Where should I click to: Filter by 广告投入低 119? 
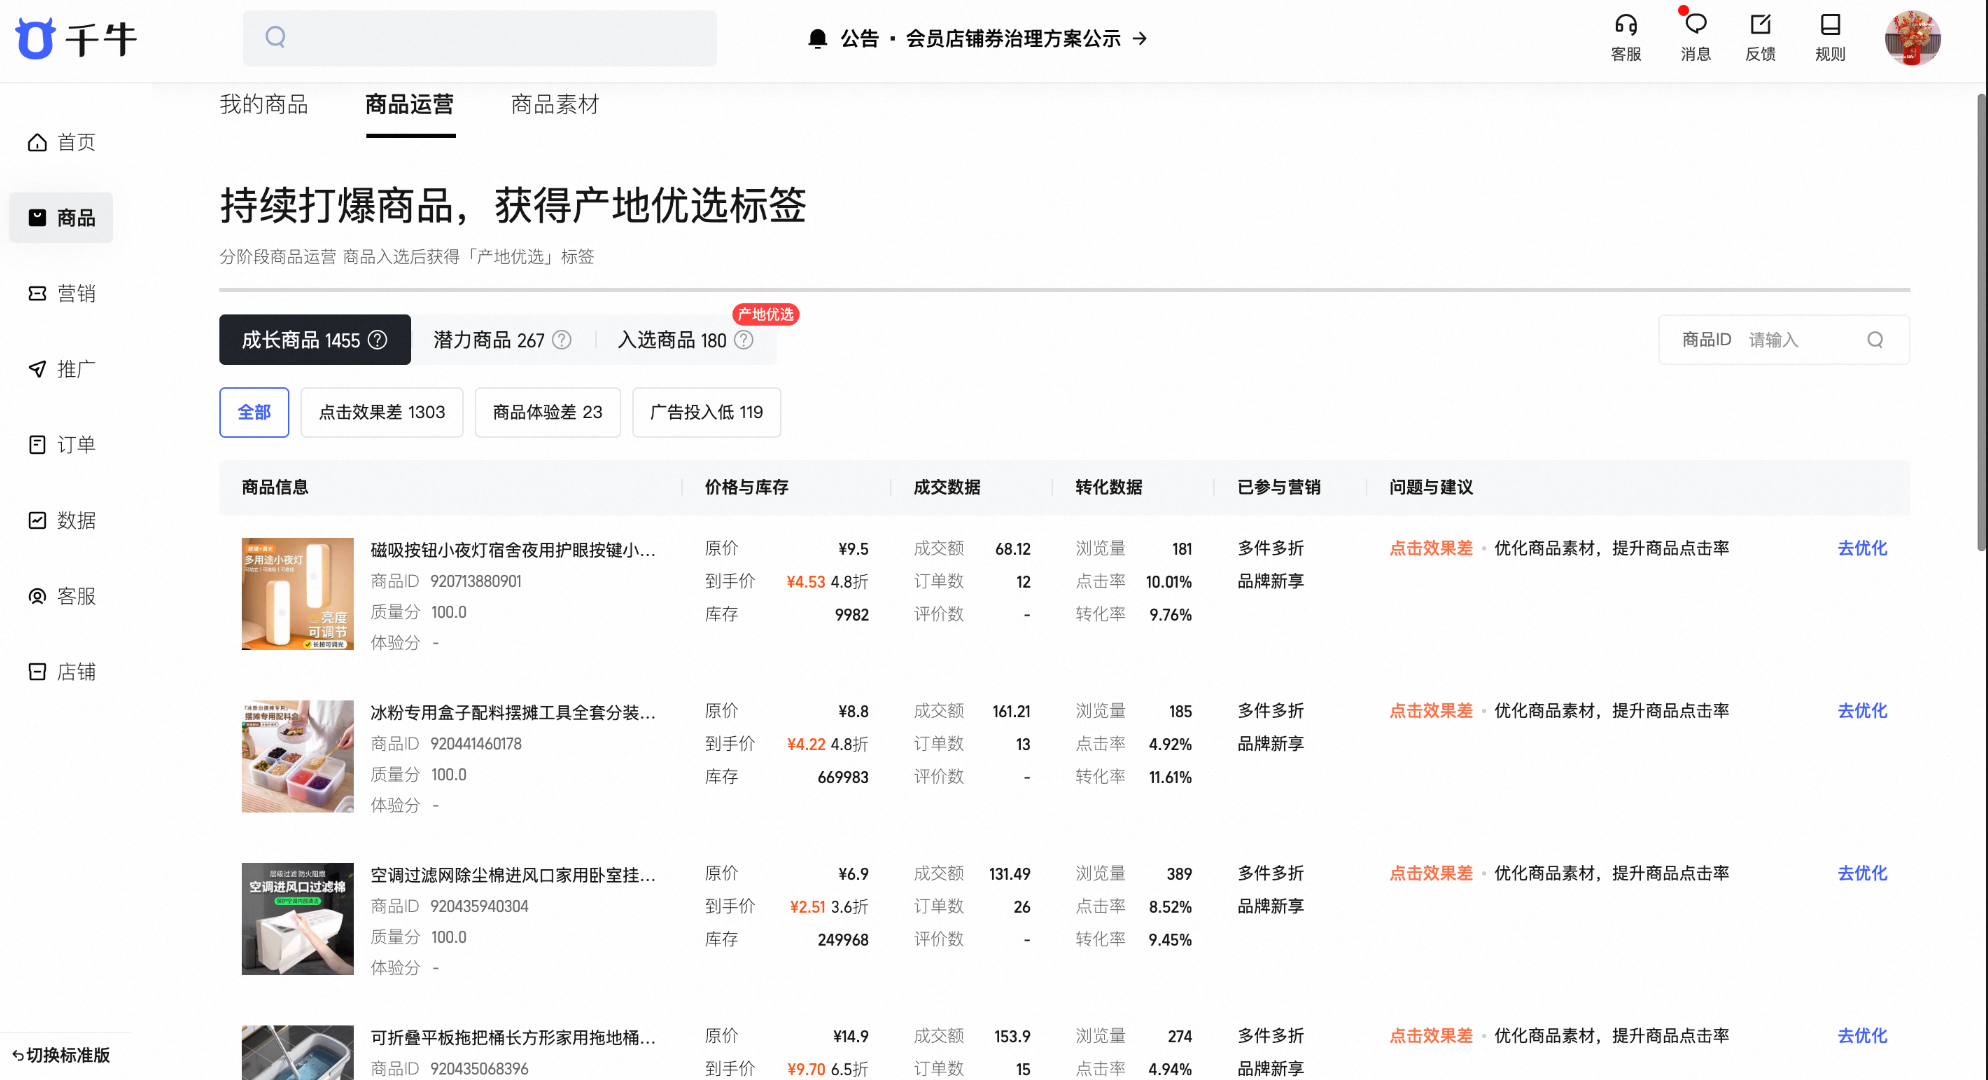click(x=707, y=412)
